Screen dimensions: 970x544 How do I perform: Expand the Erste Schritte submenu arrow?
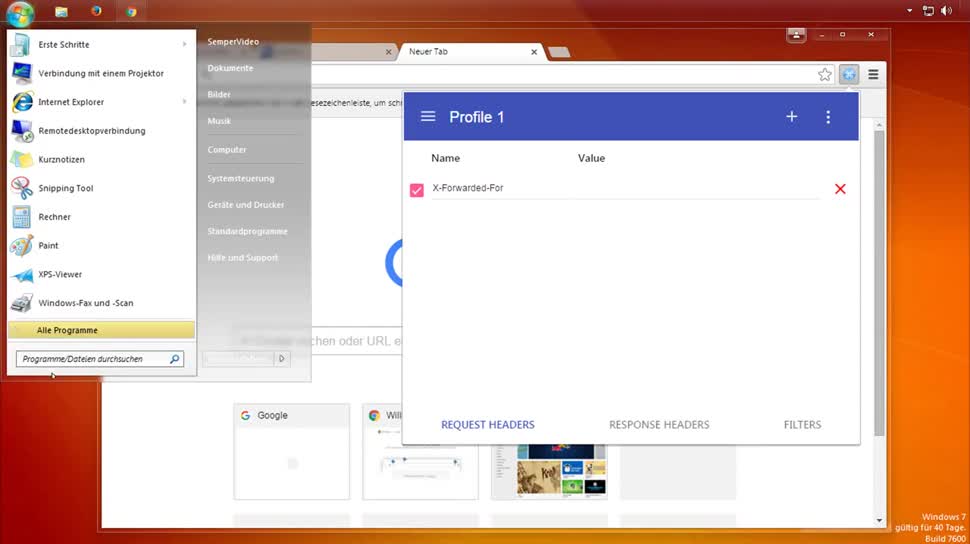[x=185, y=45]
